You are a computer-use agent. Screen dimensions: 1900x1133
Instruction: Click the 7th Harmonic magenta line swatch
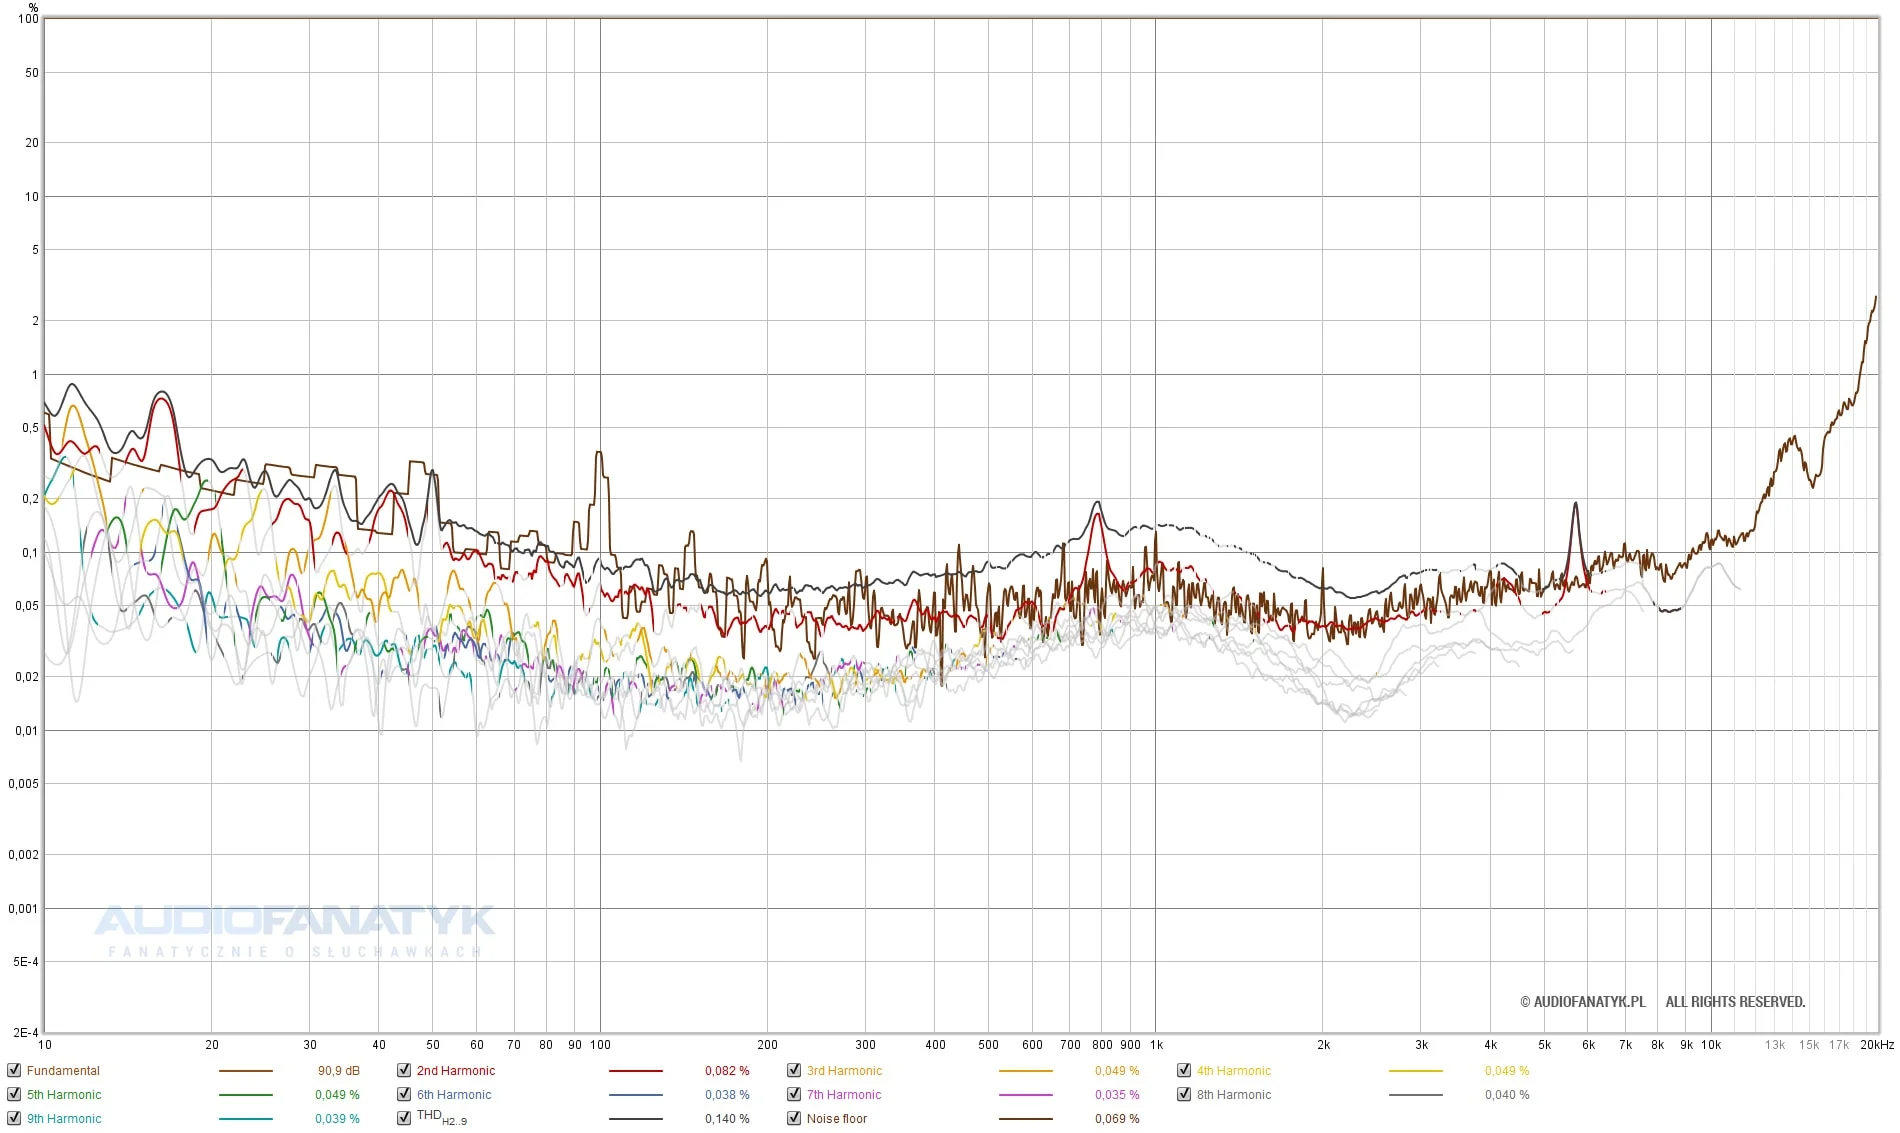1025,1095
